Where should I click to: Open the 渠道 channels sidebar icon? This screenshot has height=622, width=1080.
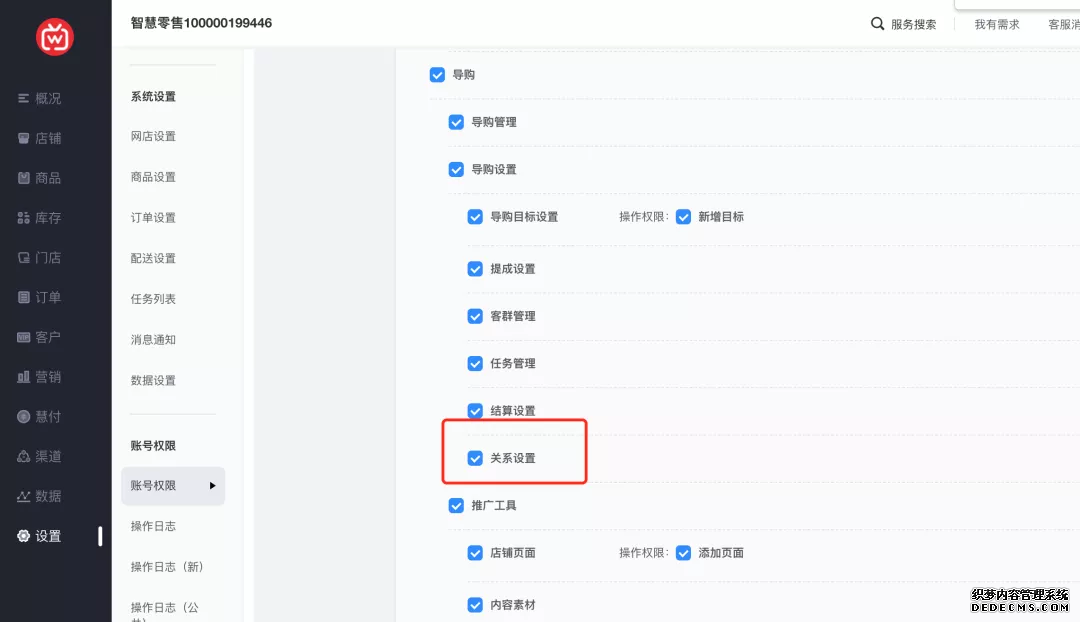(x=23, y=457)
